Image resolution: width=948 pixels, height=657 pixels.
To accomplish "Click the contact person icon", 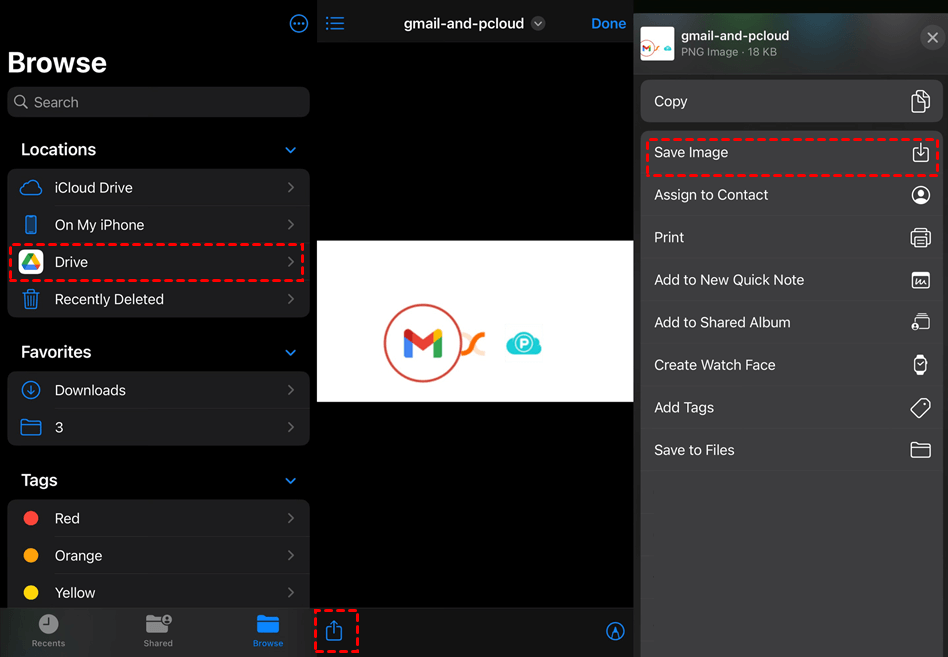I will pyautogui.click(x=920, y=195).
